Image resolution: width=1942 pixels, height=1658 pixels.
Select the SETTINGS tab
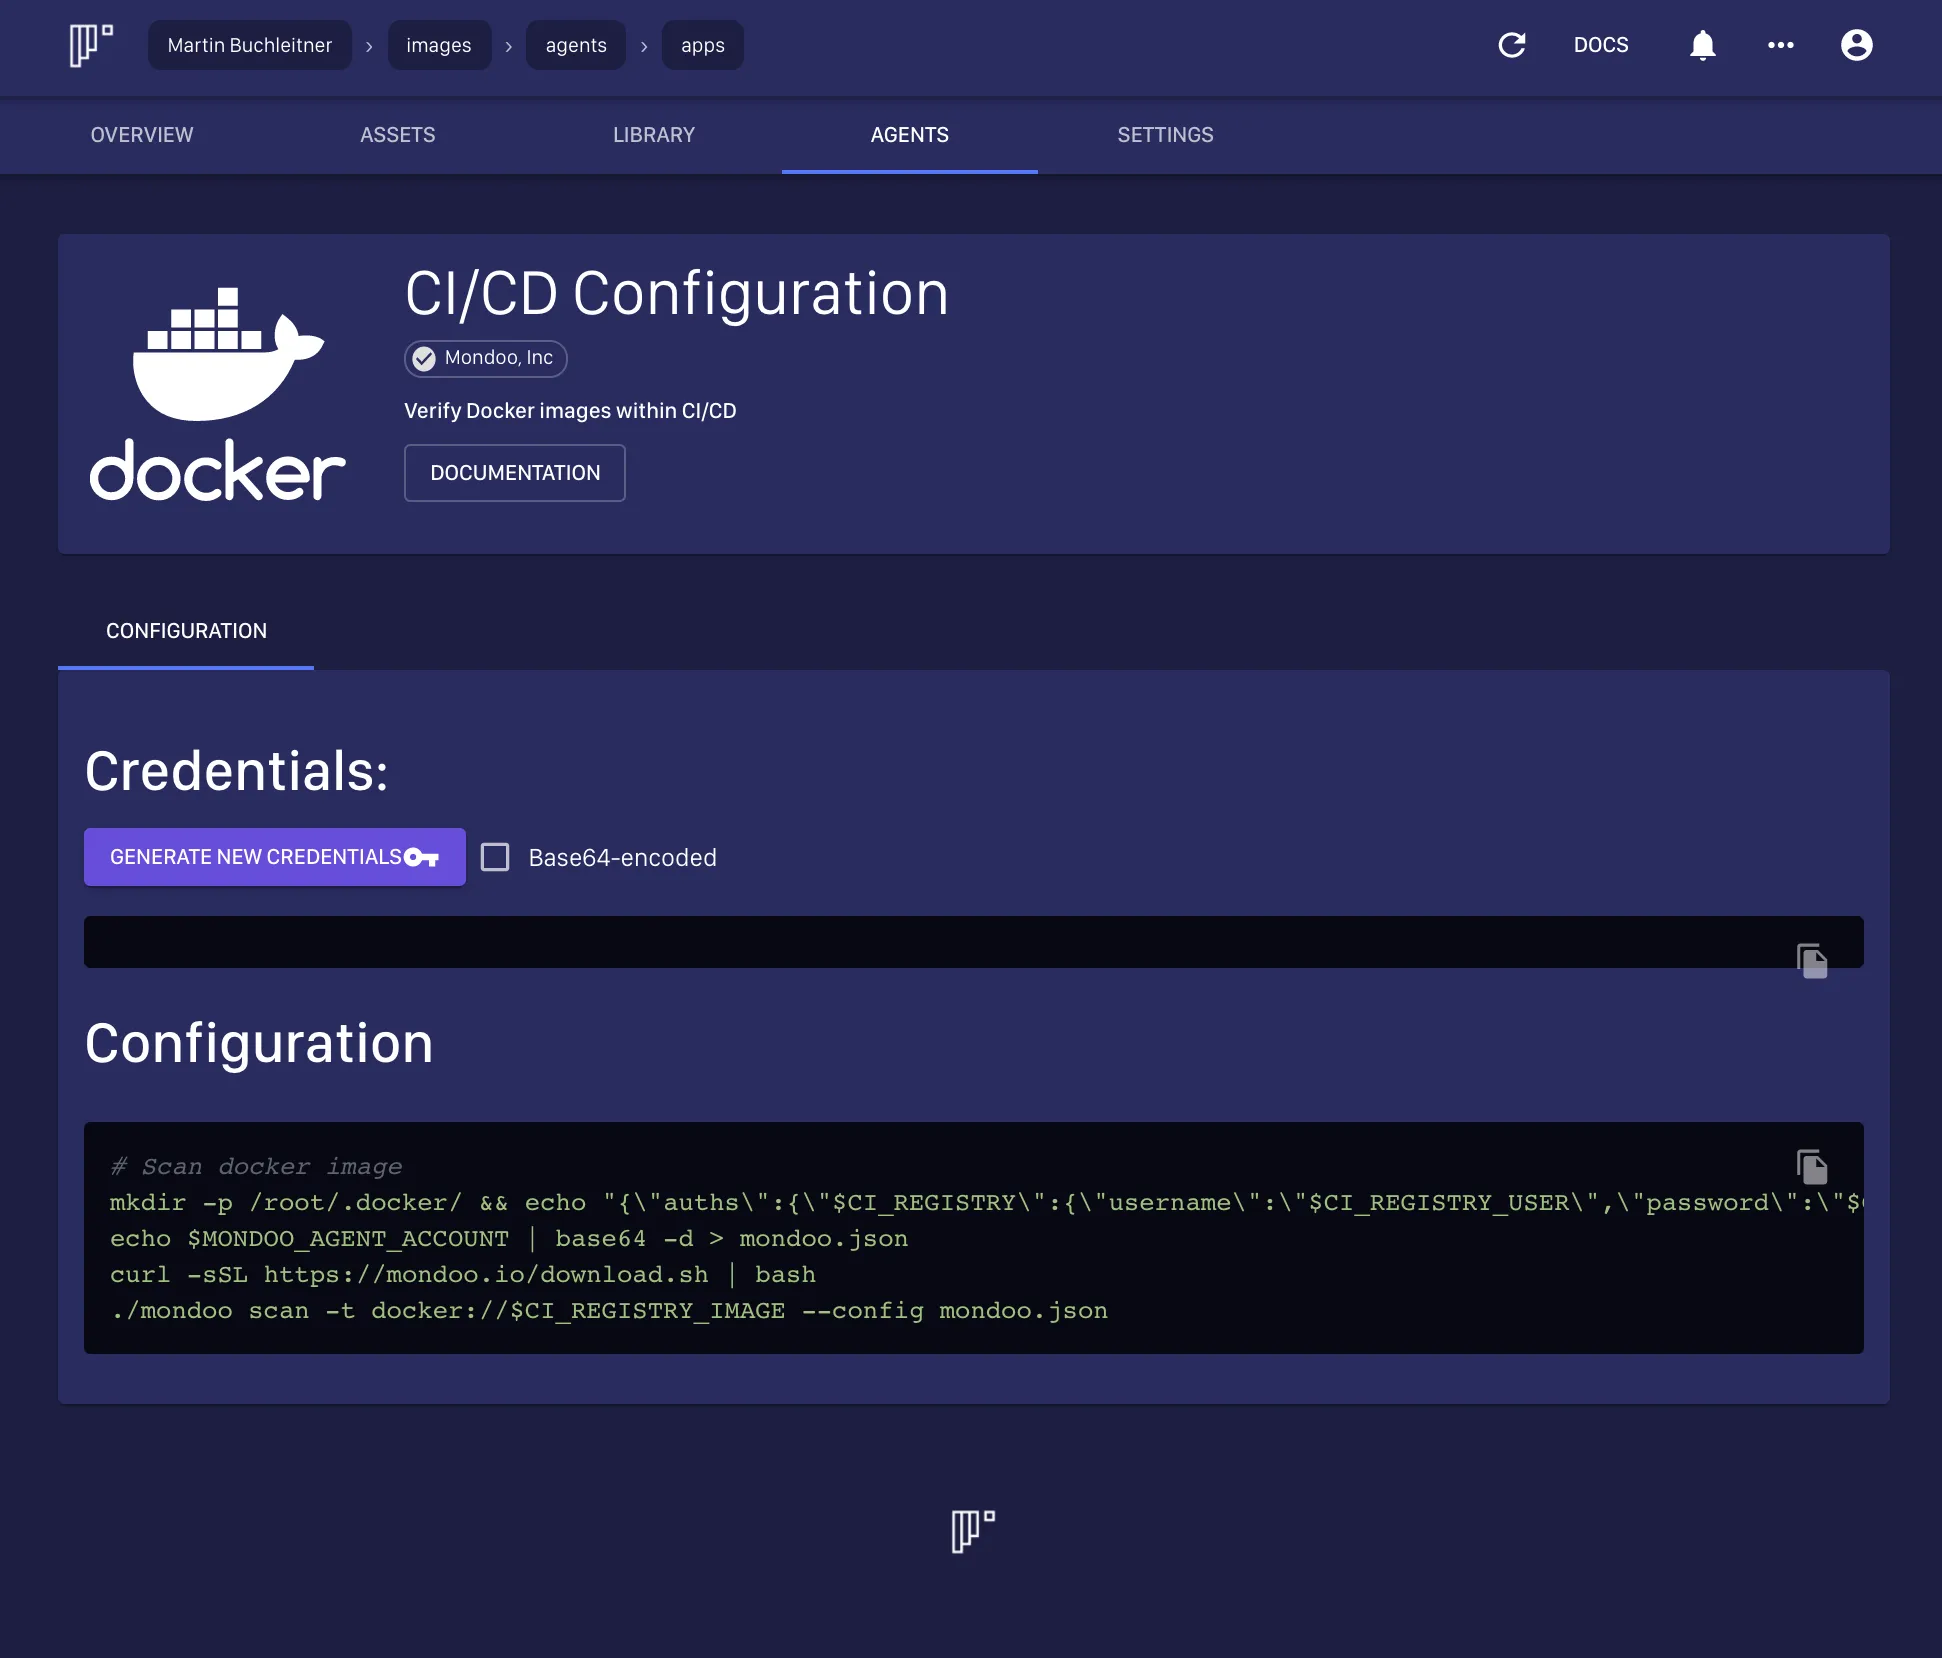(1166, 135)
